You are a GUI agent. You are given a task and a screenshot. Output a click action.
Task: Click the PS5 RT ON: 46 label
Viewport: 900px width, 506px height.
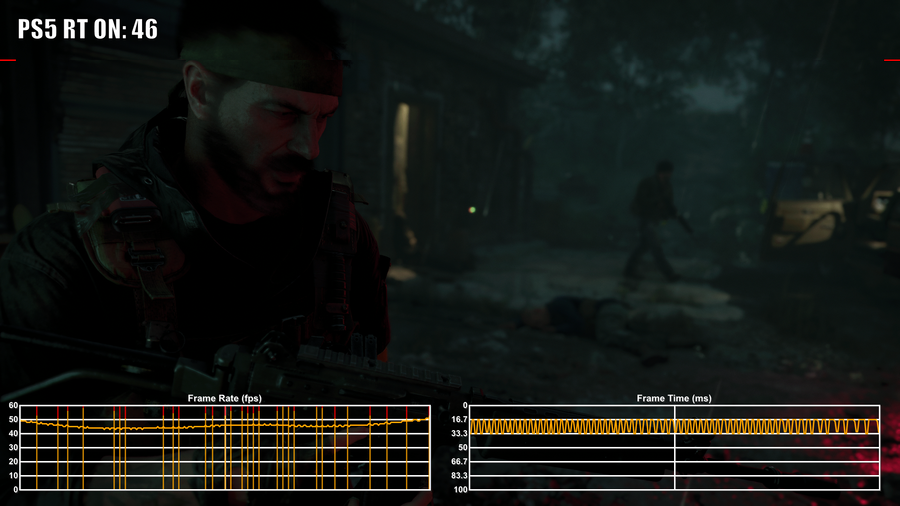(87, 28)
